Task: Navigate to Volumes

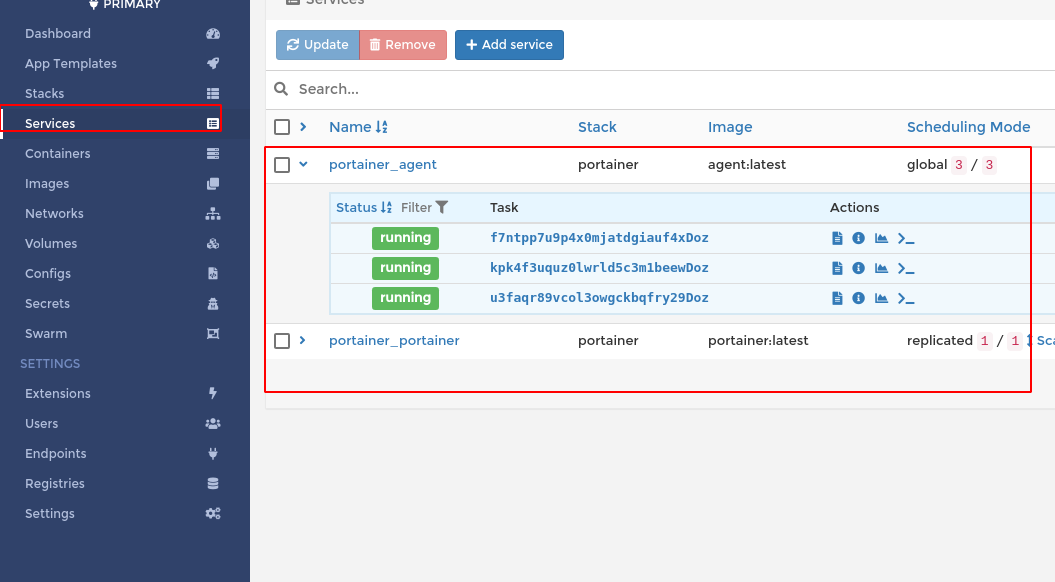Action: click(x=50, y=244)
